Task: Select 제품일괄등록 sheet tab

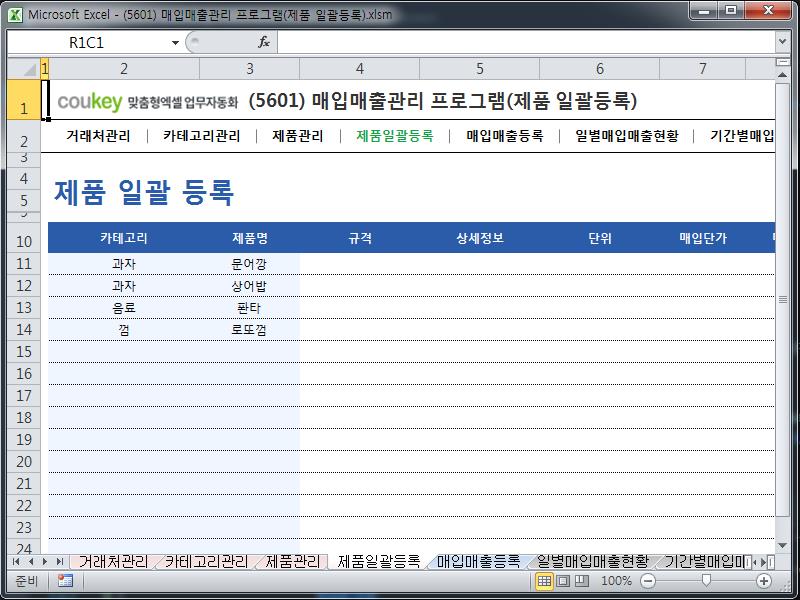Action: point(379,562)
